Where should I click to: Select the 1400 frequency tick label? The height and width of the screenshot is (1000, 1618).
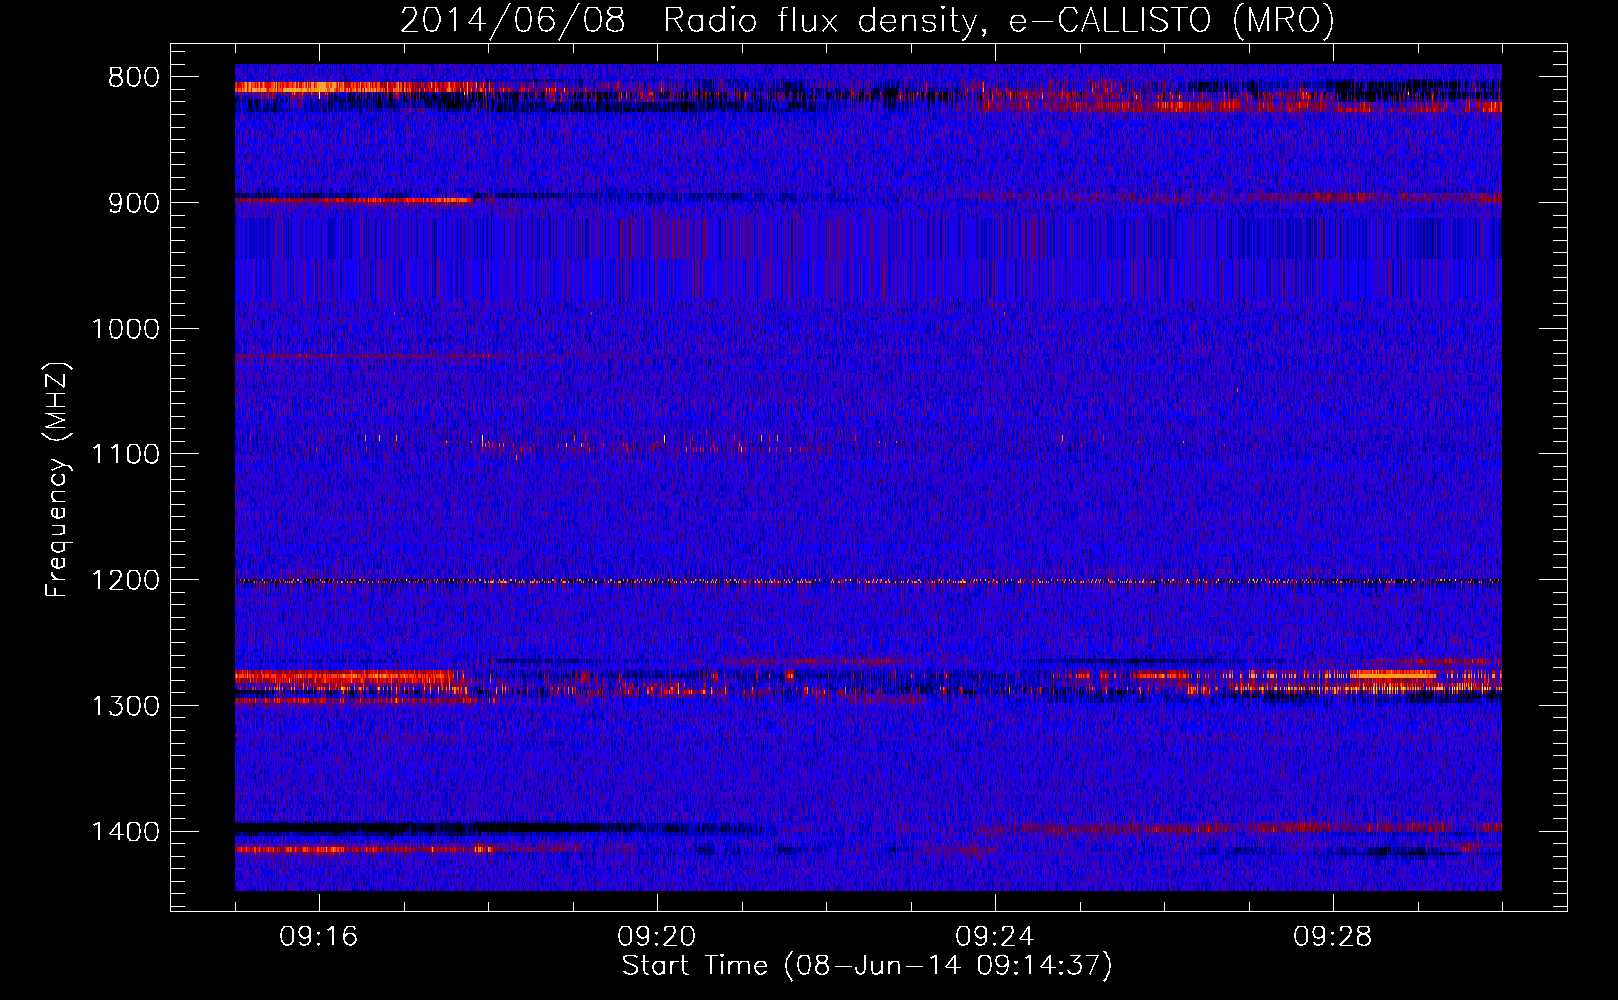pyautogui.click(x=125, y=832)
